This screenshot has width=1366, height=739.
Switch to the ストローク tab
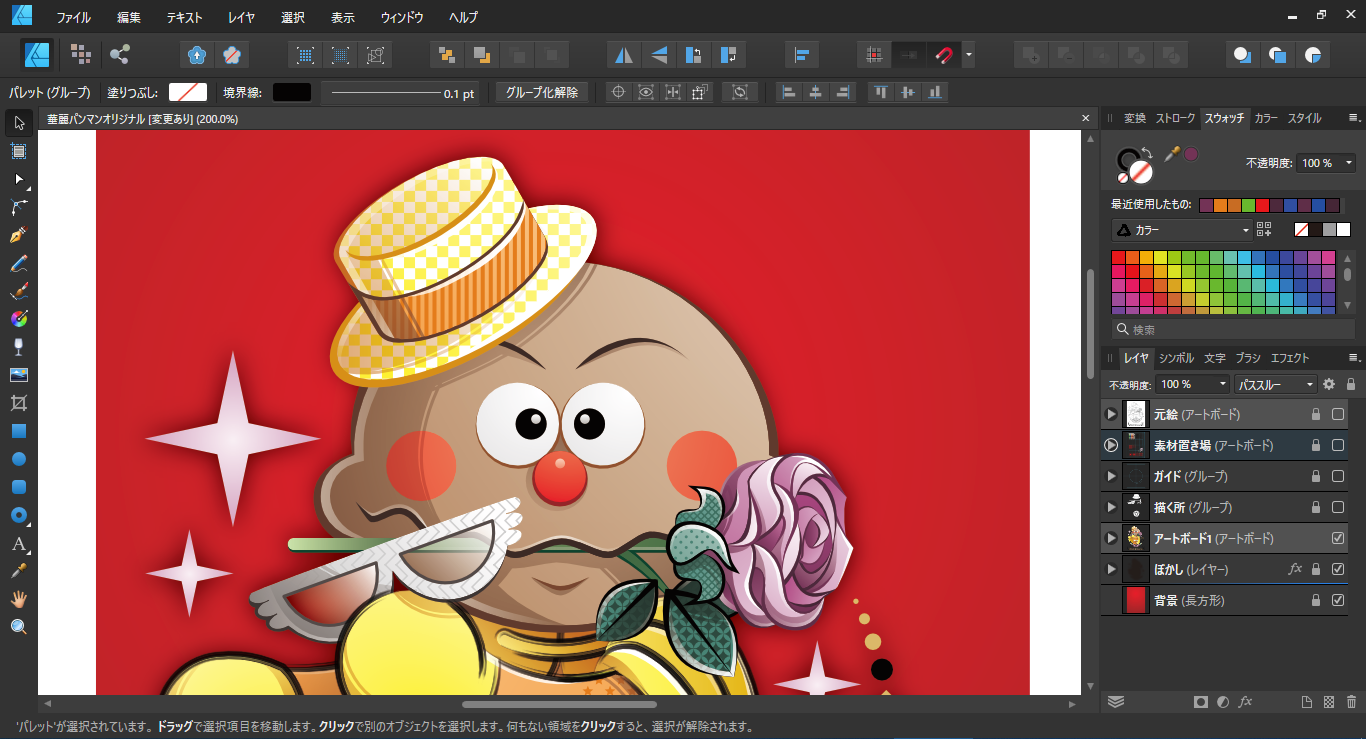pyautogui.click(x=1175, y=118)
